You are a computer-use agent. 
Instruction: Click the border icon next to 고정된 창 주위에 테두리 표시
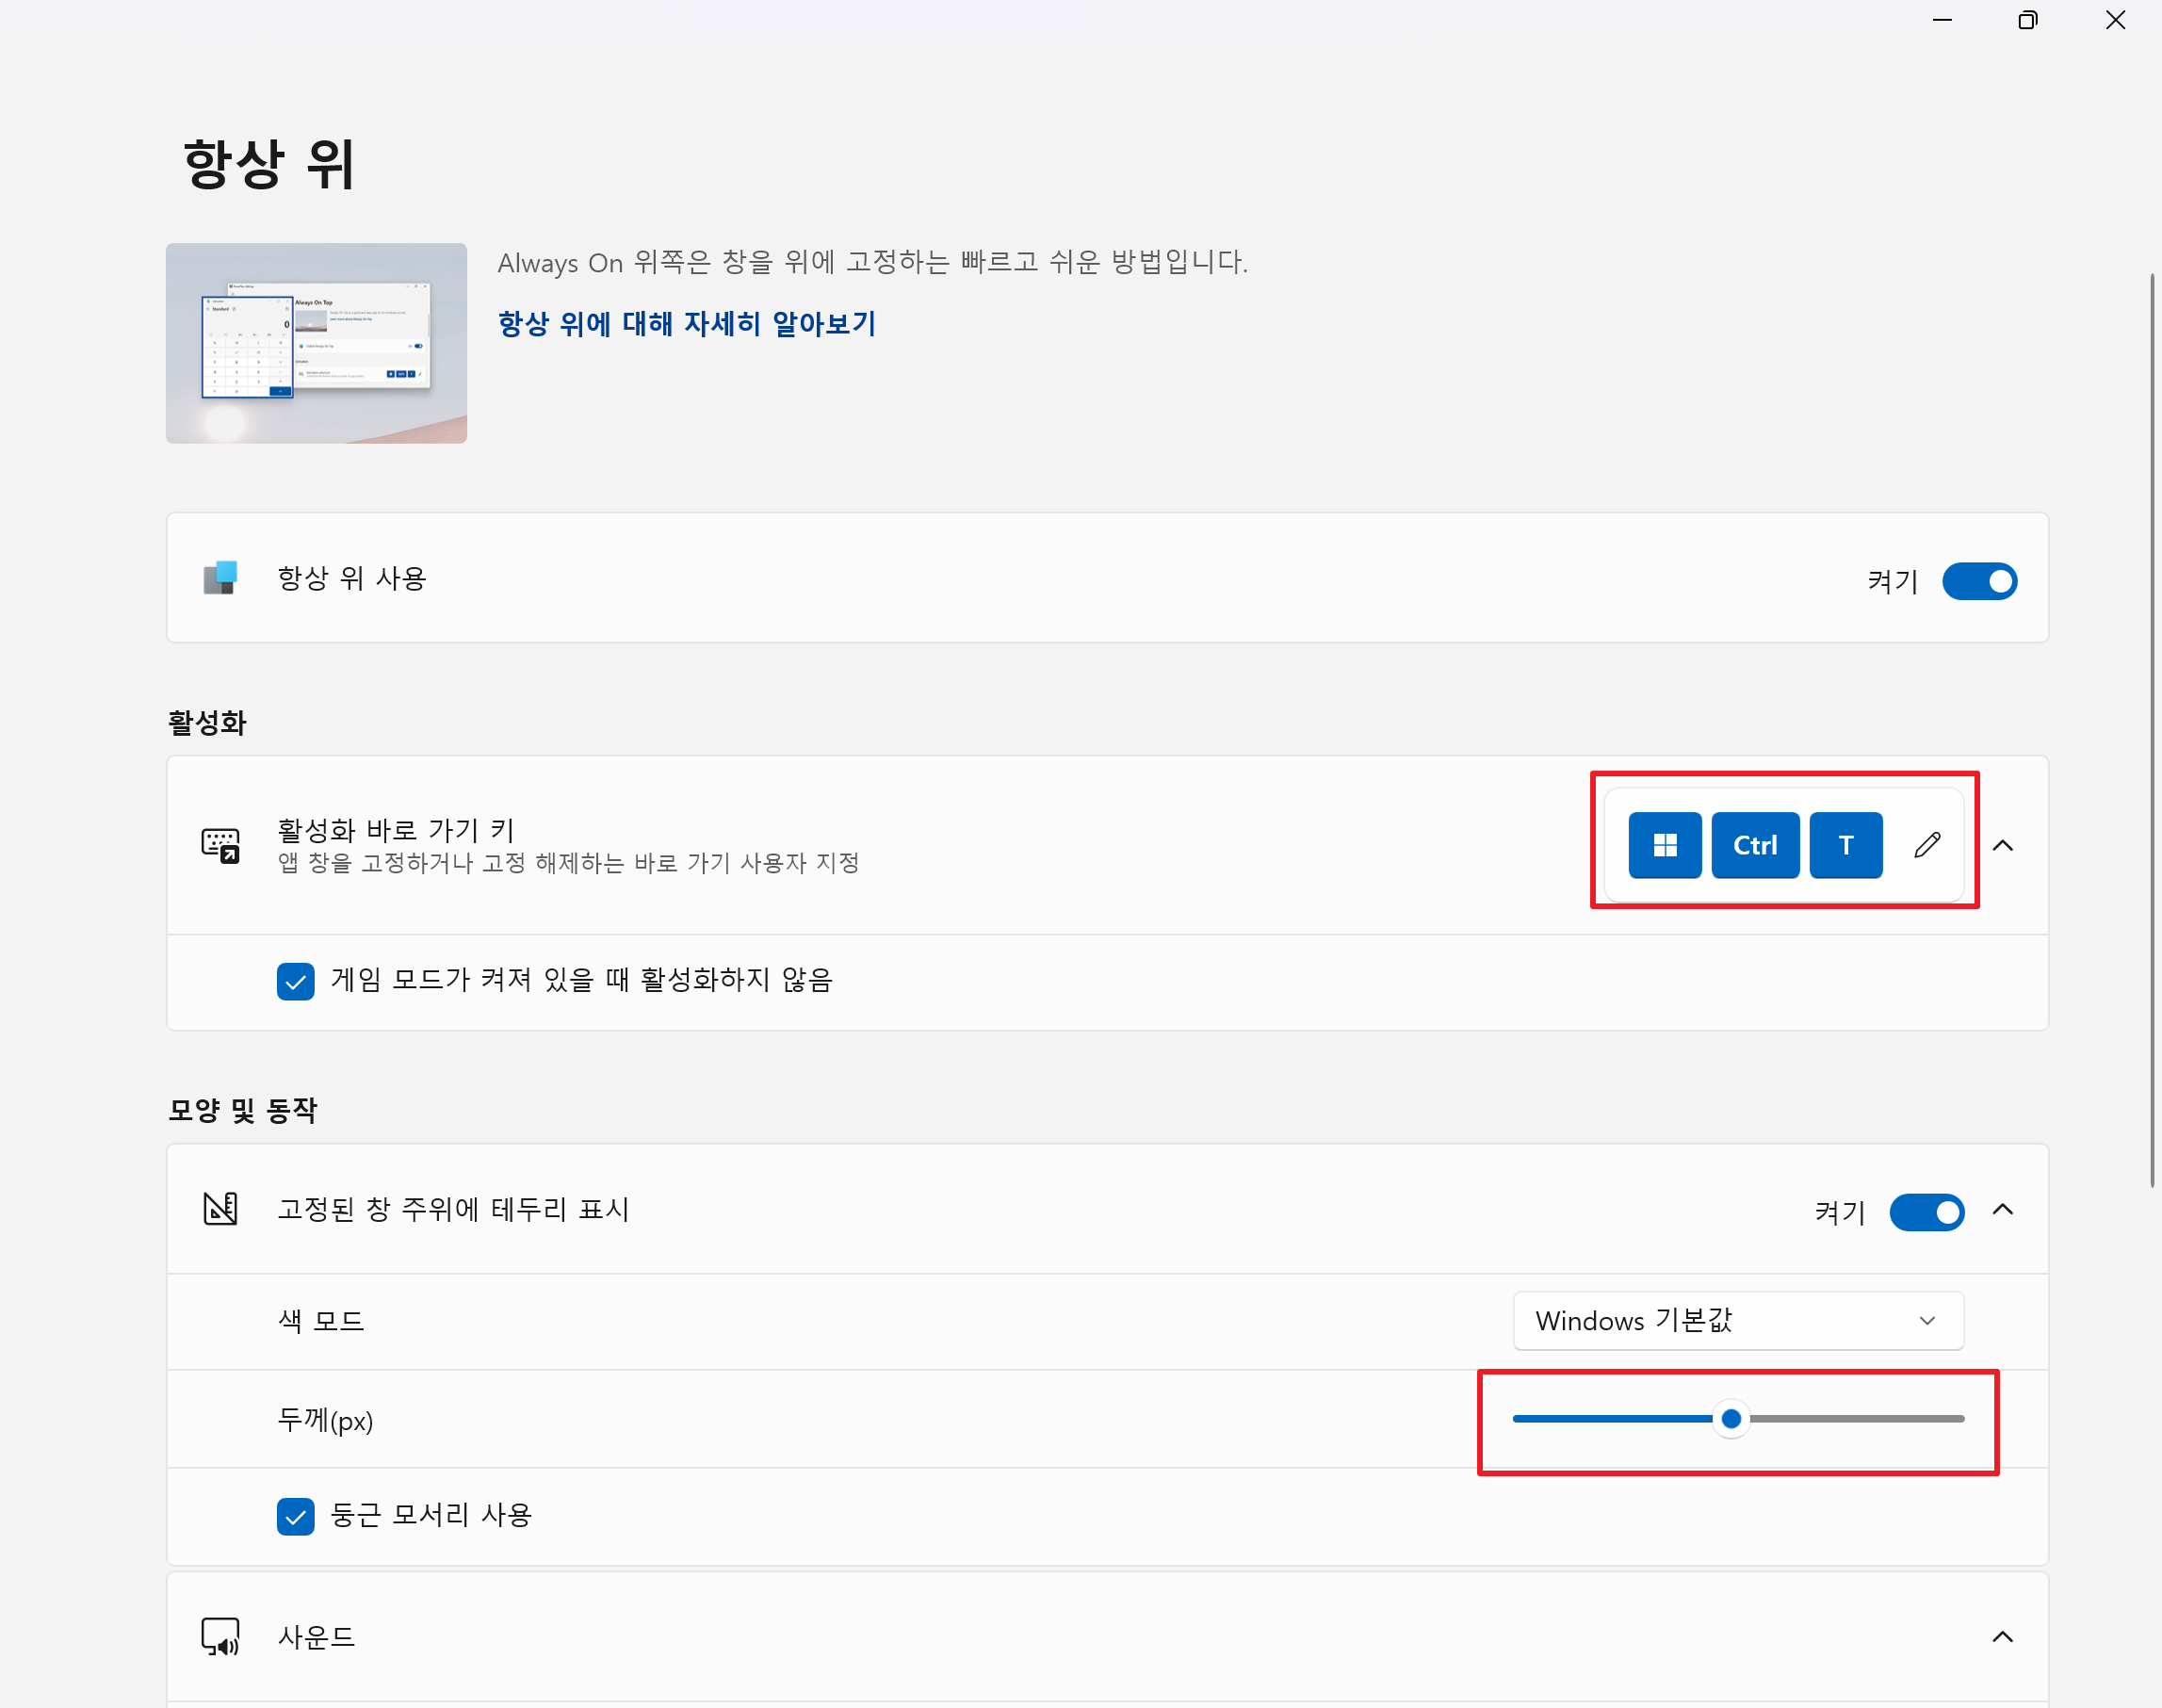(x=220, y=1209)
